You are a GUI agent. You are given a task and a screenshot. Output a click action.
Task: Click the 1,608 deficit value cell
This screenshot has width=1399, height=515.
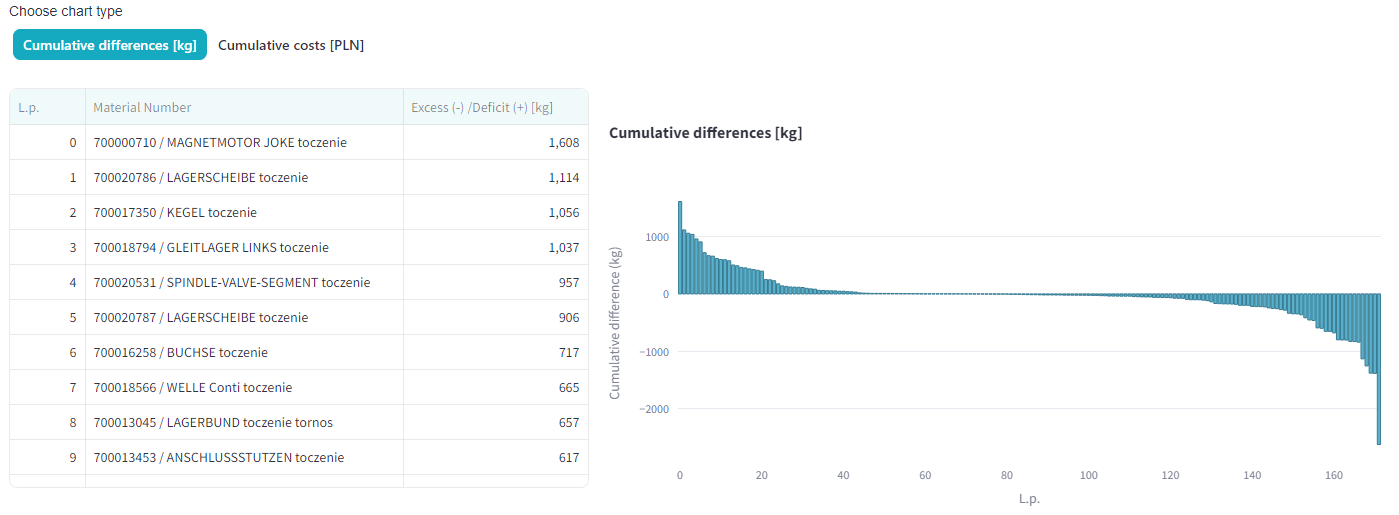[495, 143]
